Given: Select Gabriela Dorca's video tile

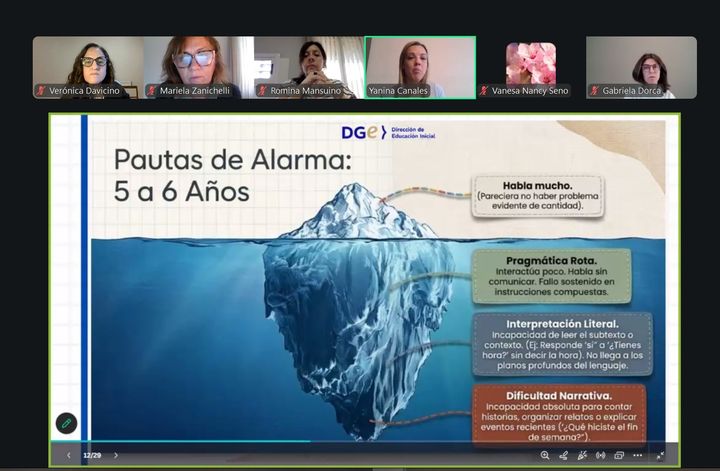Looking at the screenshot, I should click(641, 67).
